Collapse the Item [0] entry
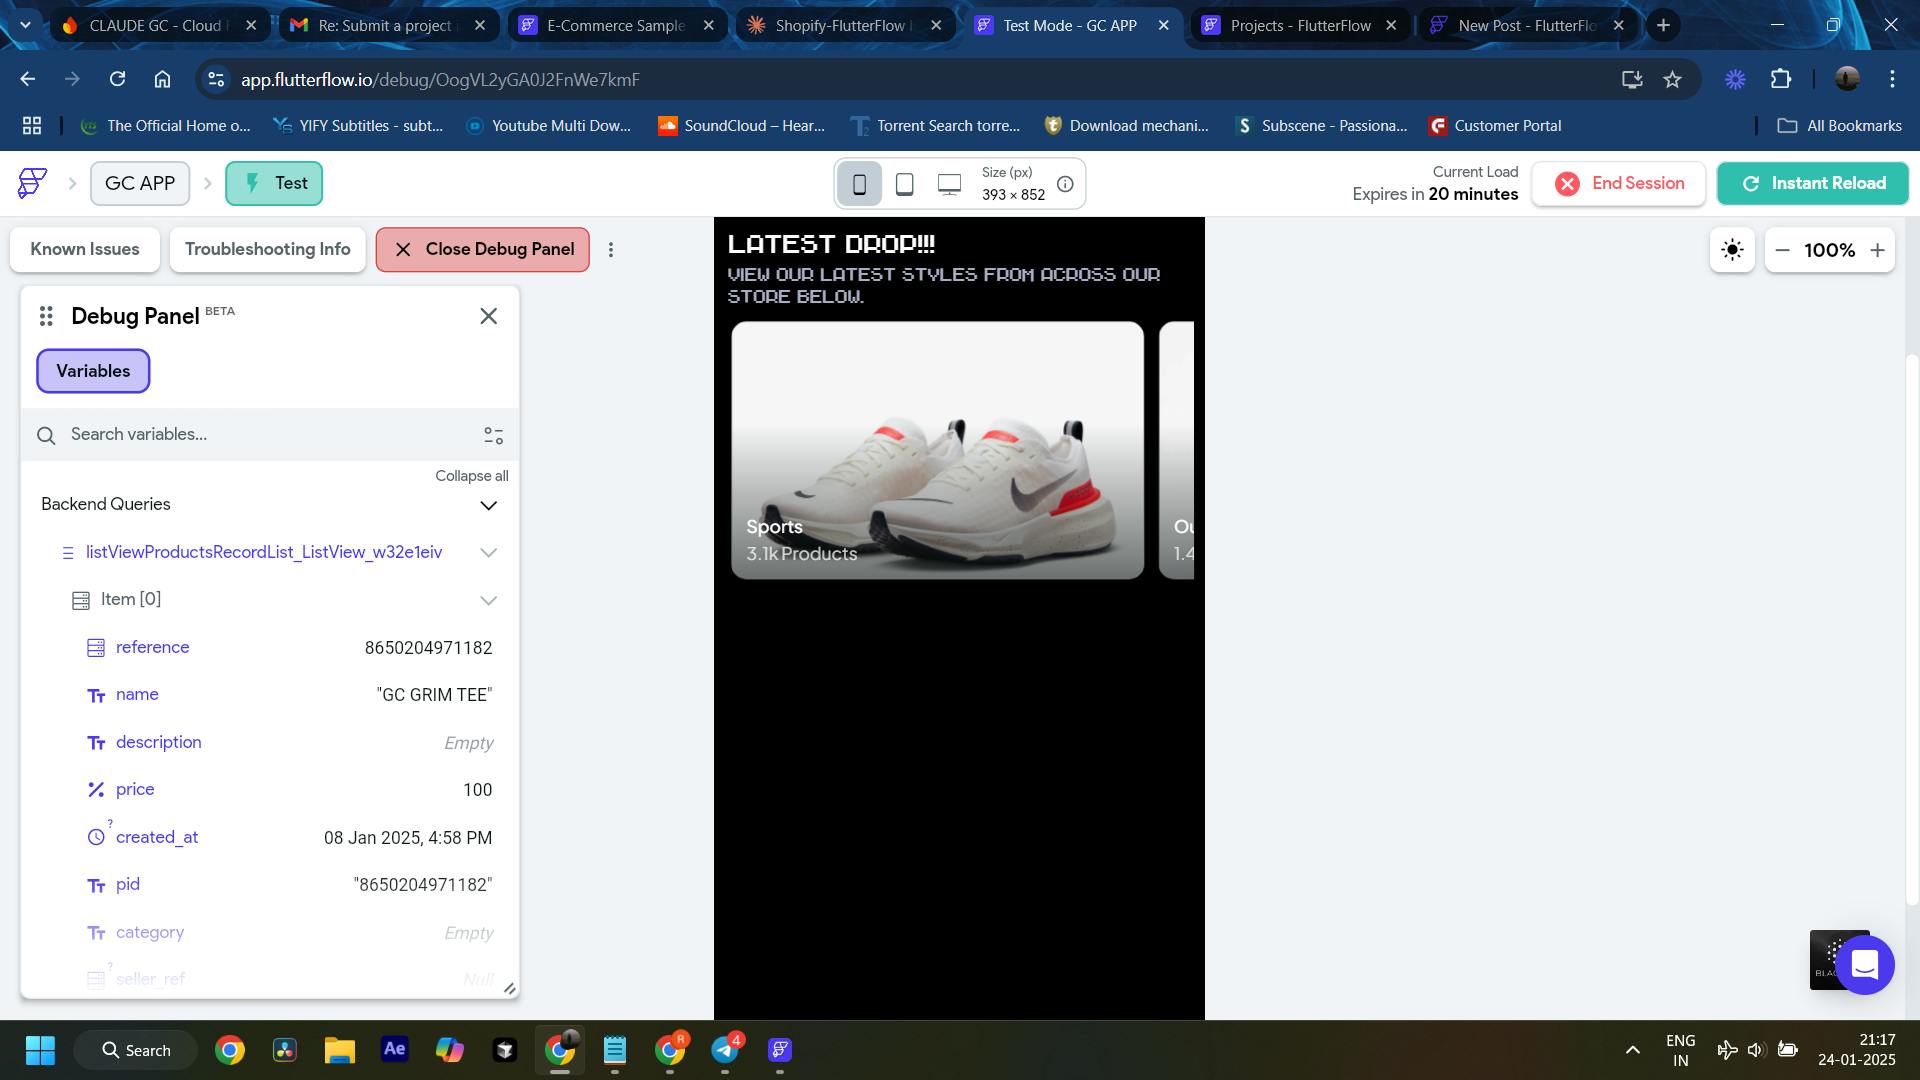The image size is (1920, 1080). [x=488, y=600]
